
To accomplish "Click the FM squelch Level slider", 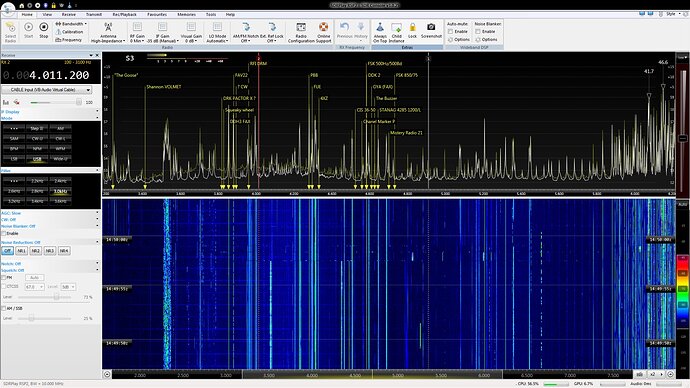I will (44, 297).
